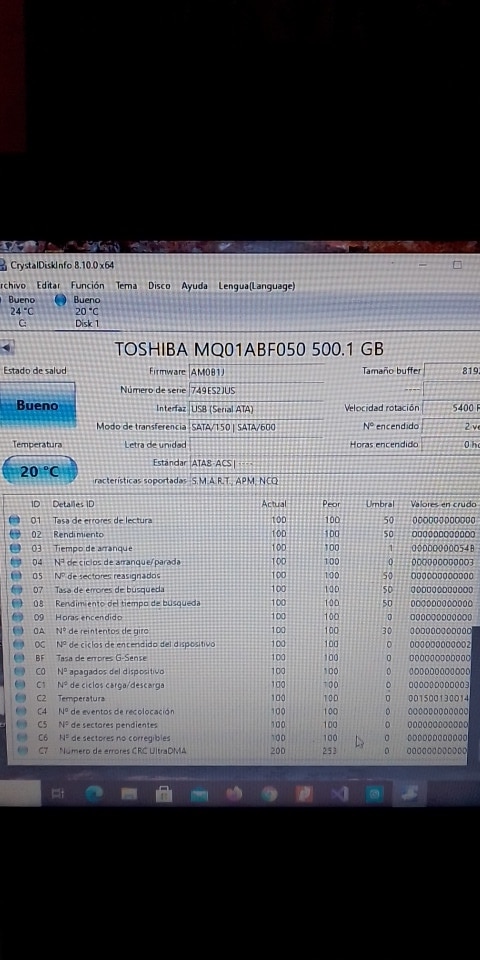The height and width of the screenshot is (960, 480).
Task: Click the taskbar search box
Action: [x=20, y=794]
